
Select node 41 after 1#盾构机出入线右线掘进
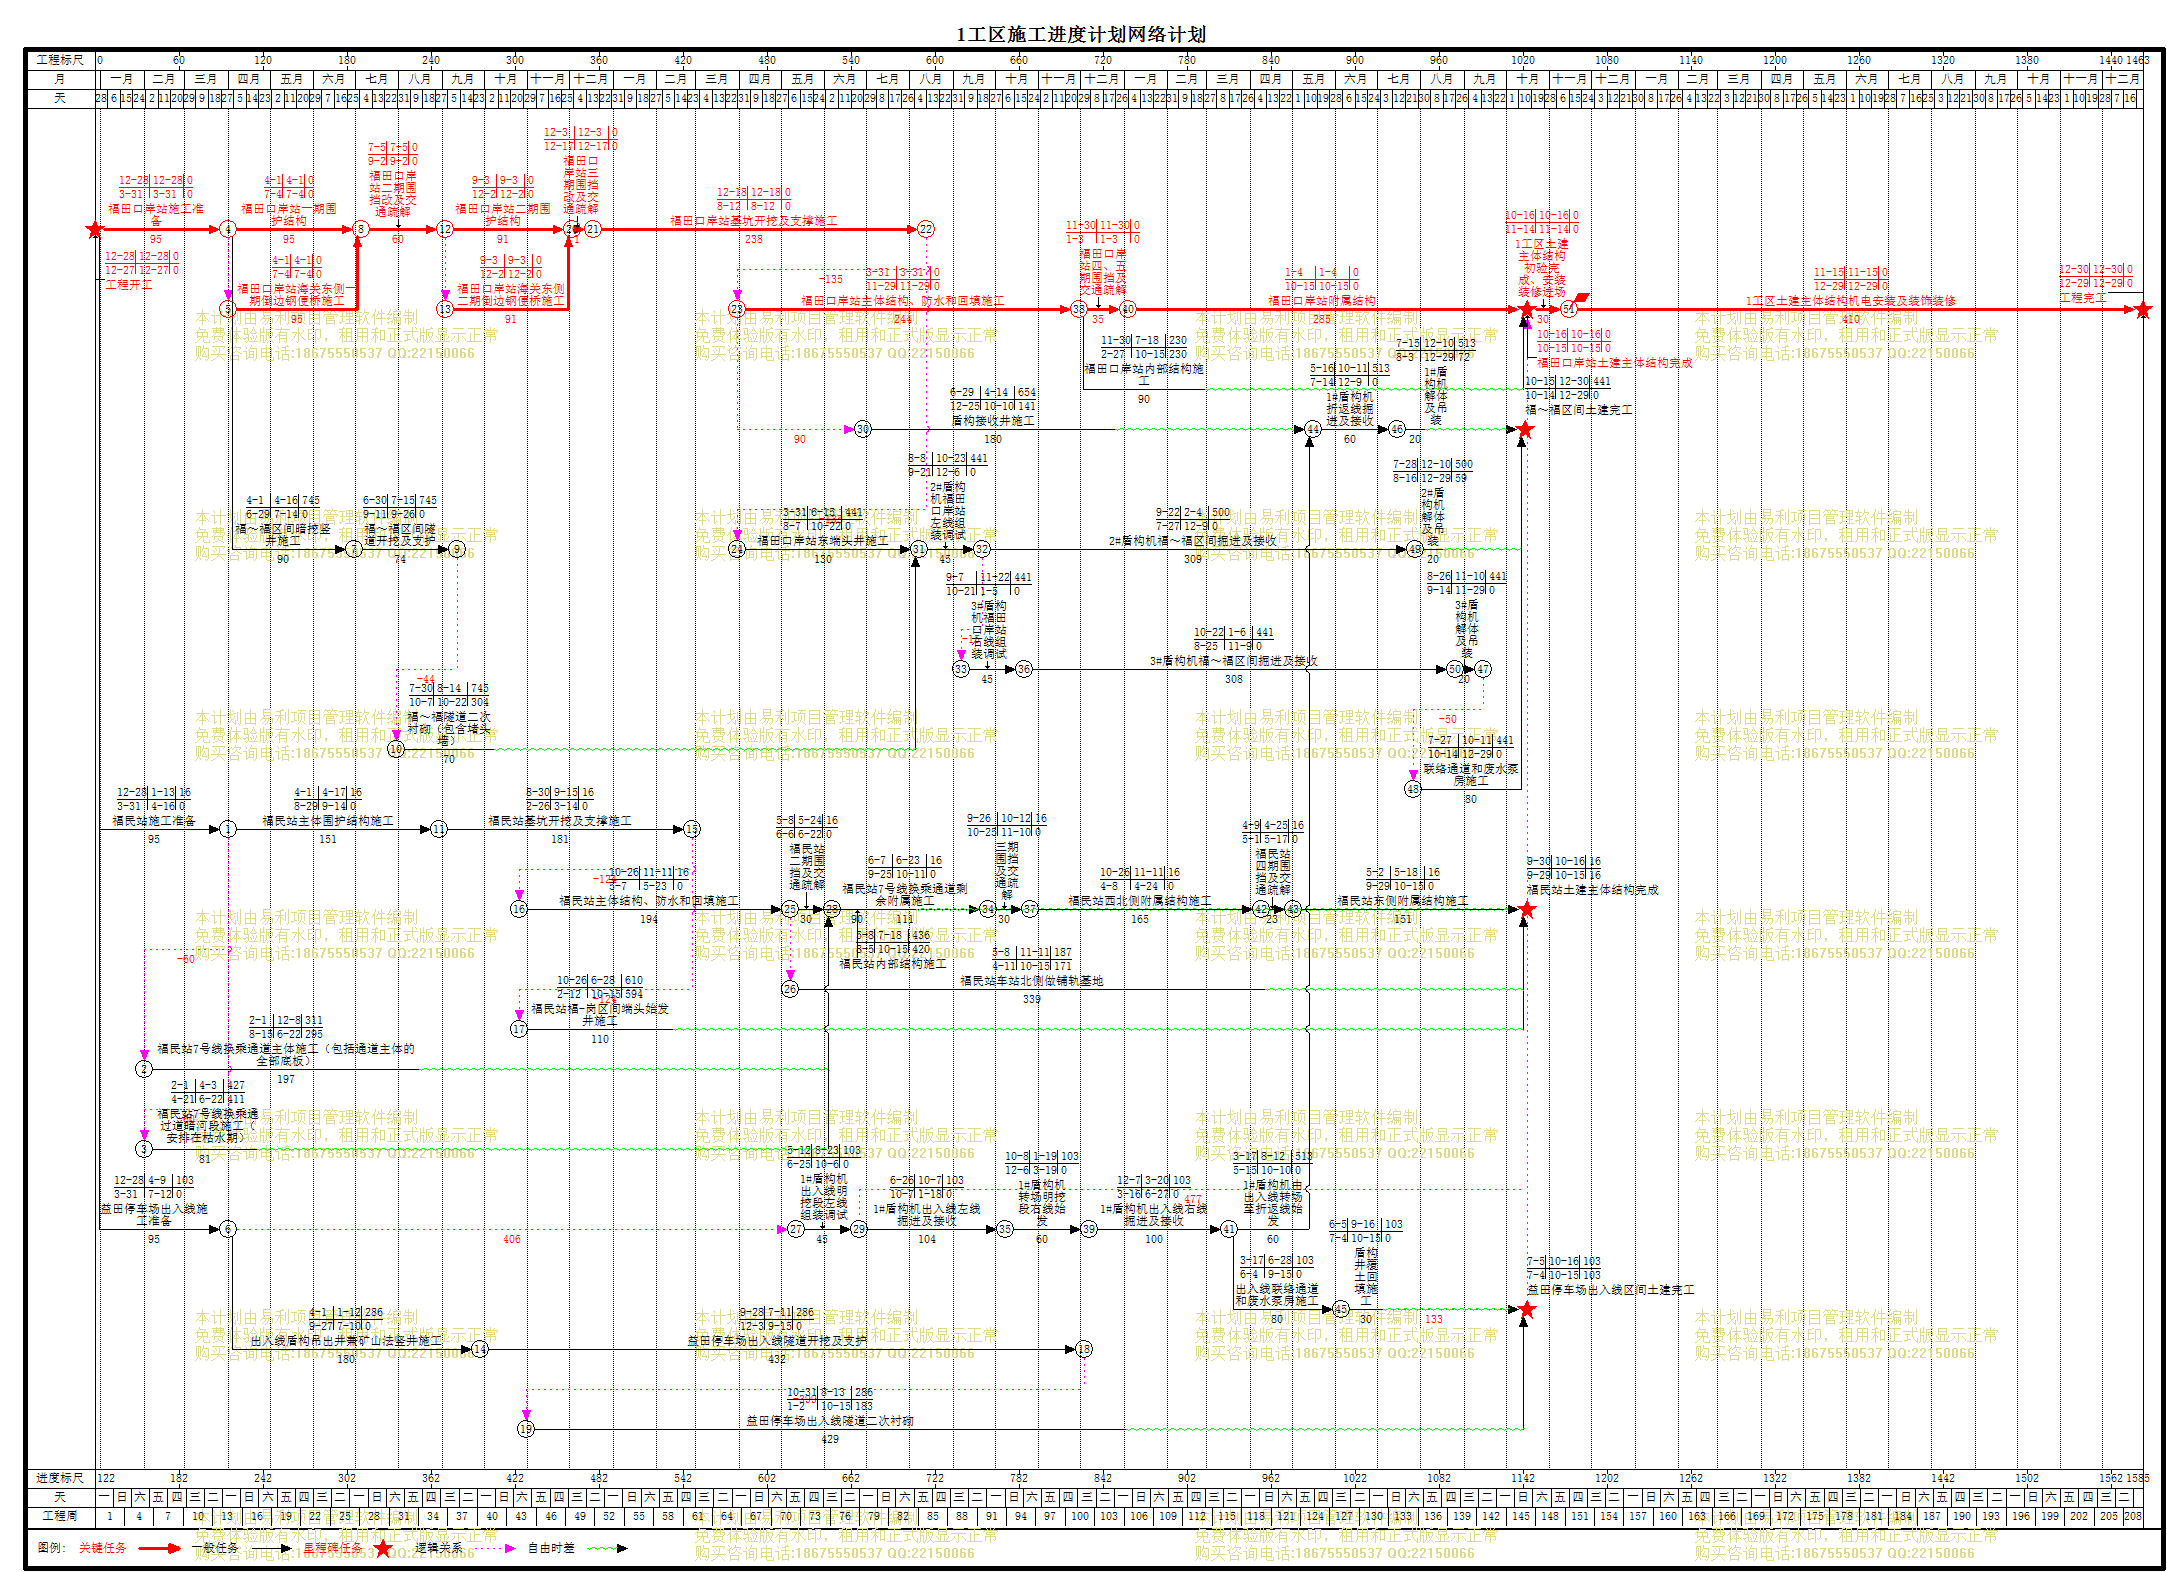[1229, 1230]
